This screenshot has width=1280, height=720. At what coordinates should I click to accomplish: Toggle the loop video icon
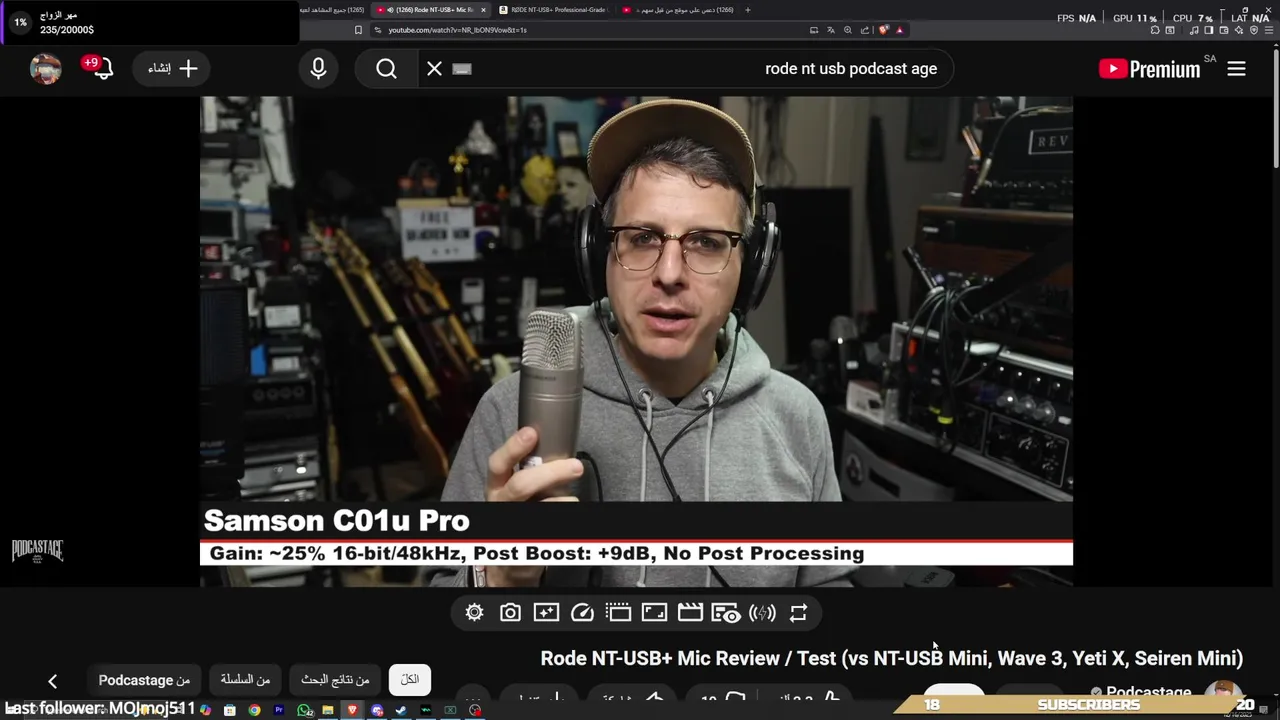[798, 613]
